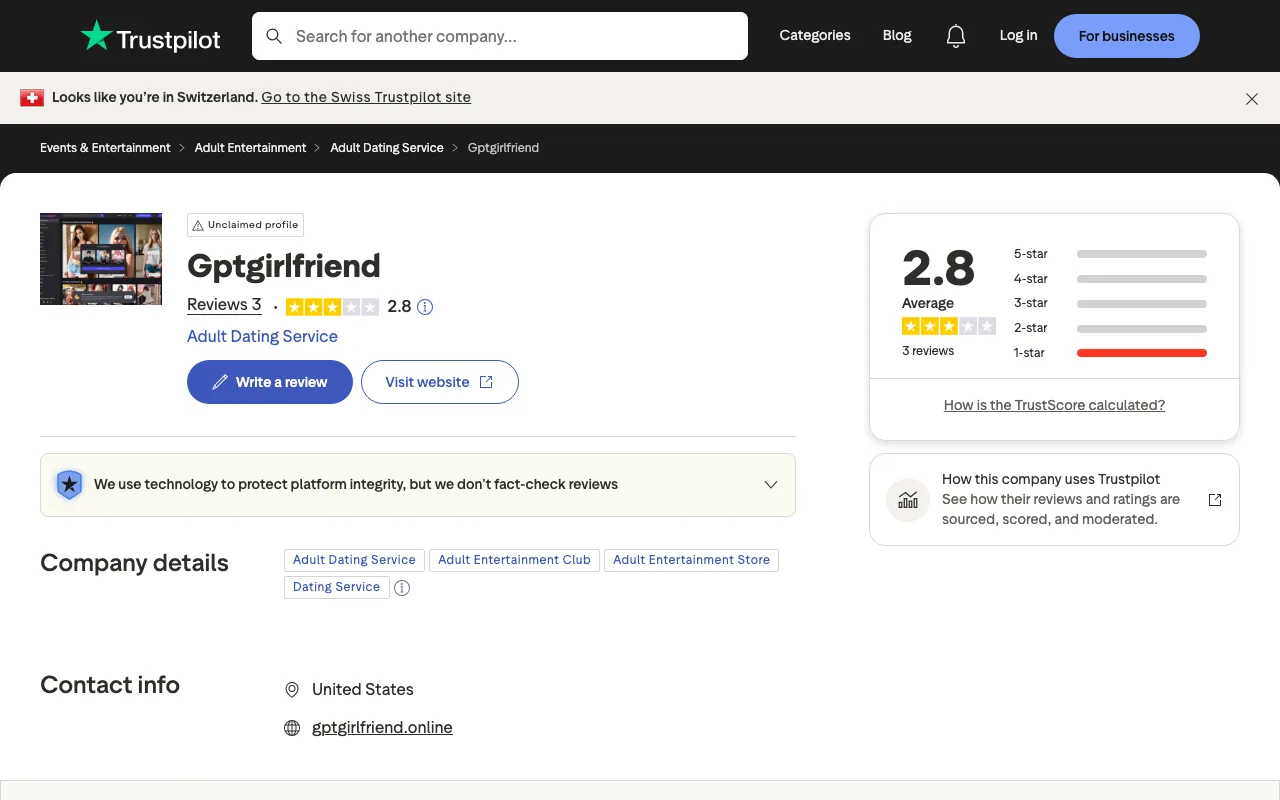The image size is (1280, 800).
Task: Visit the gptgirlfriend.online link
Action: 382,727
